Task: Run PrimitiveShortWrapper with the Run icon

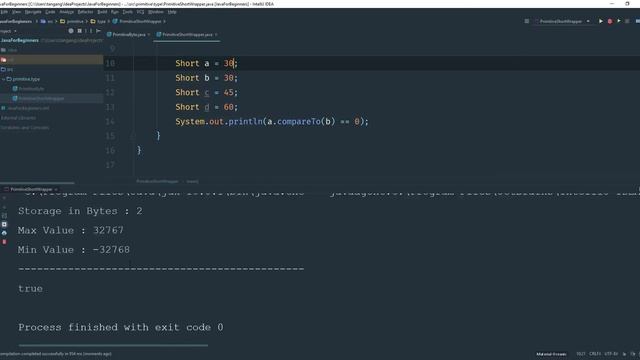Action: tap(600, 21)
